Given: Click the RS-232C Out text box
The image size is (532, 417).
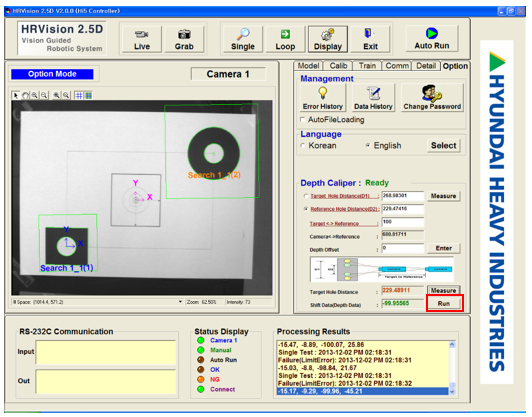Looking at the screenshot, I should point(106,382).
